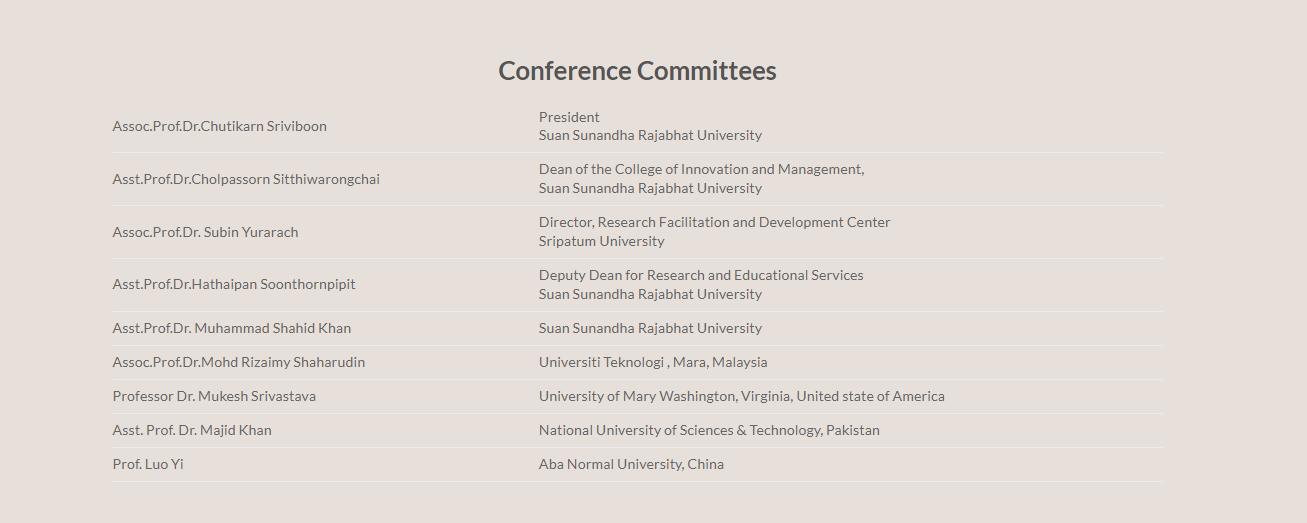The width and height of the screenshot is (1307, 523).
Task: Select the name Assoc.Prof.Dr.Chutikarn Sriviboon
Action: [219, 126]
